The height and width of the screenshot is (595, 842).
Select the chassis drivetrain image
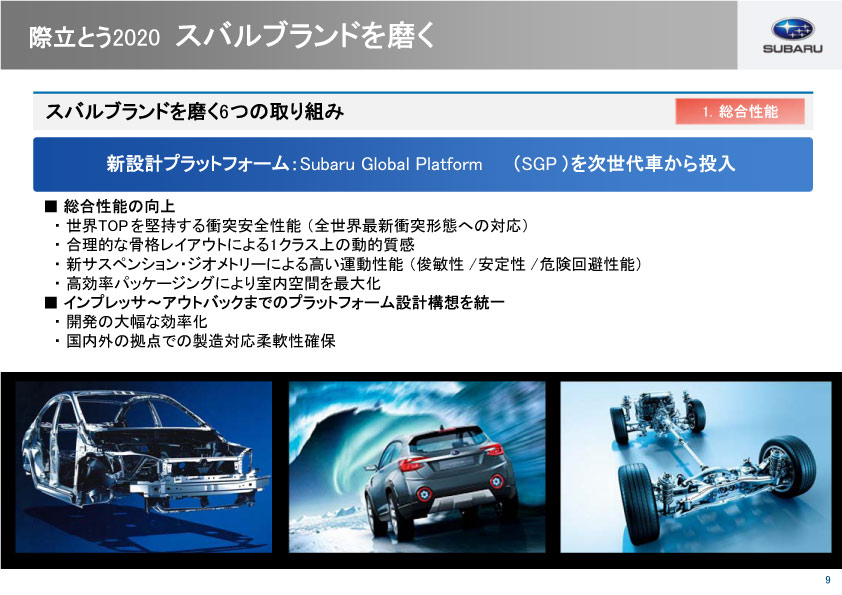click(695, 467)
